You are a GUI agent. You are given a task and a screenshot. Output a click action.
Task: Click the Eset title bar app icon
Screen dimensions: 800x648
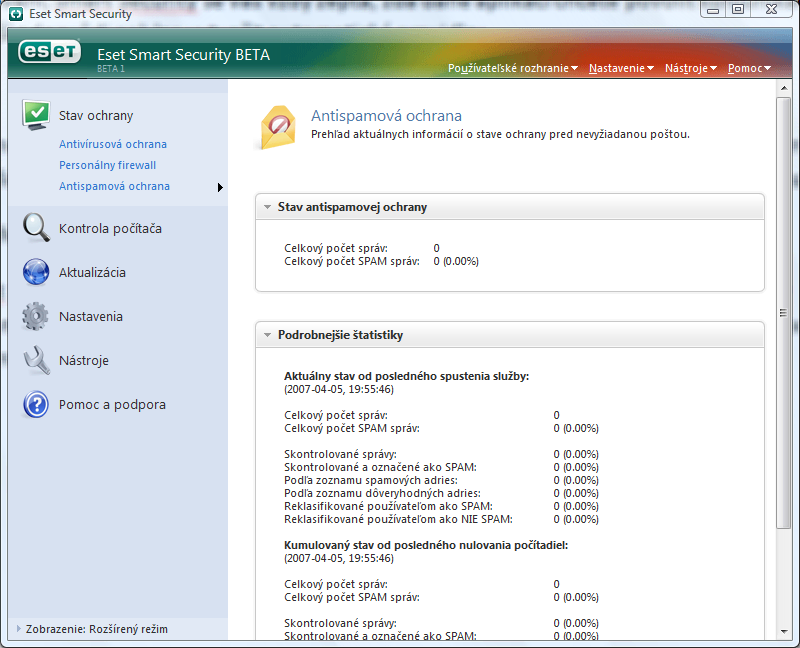pos(16,14)
